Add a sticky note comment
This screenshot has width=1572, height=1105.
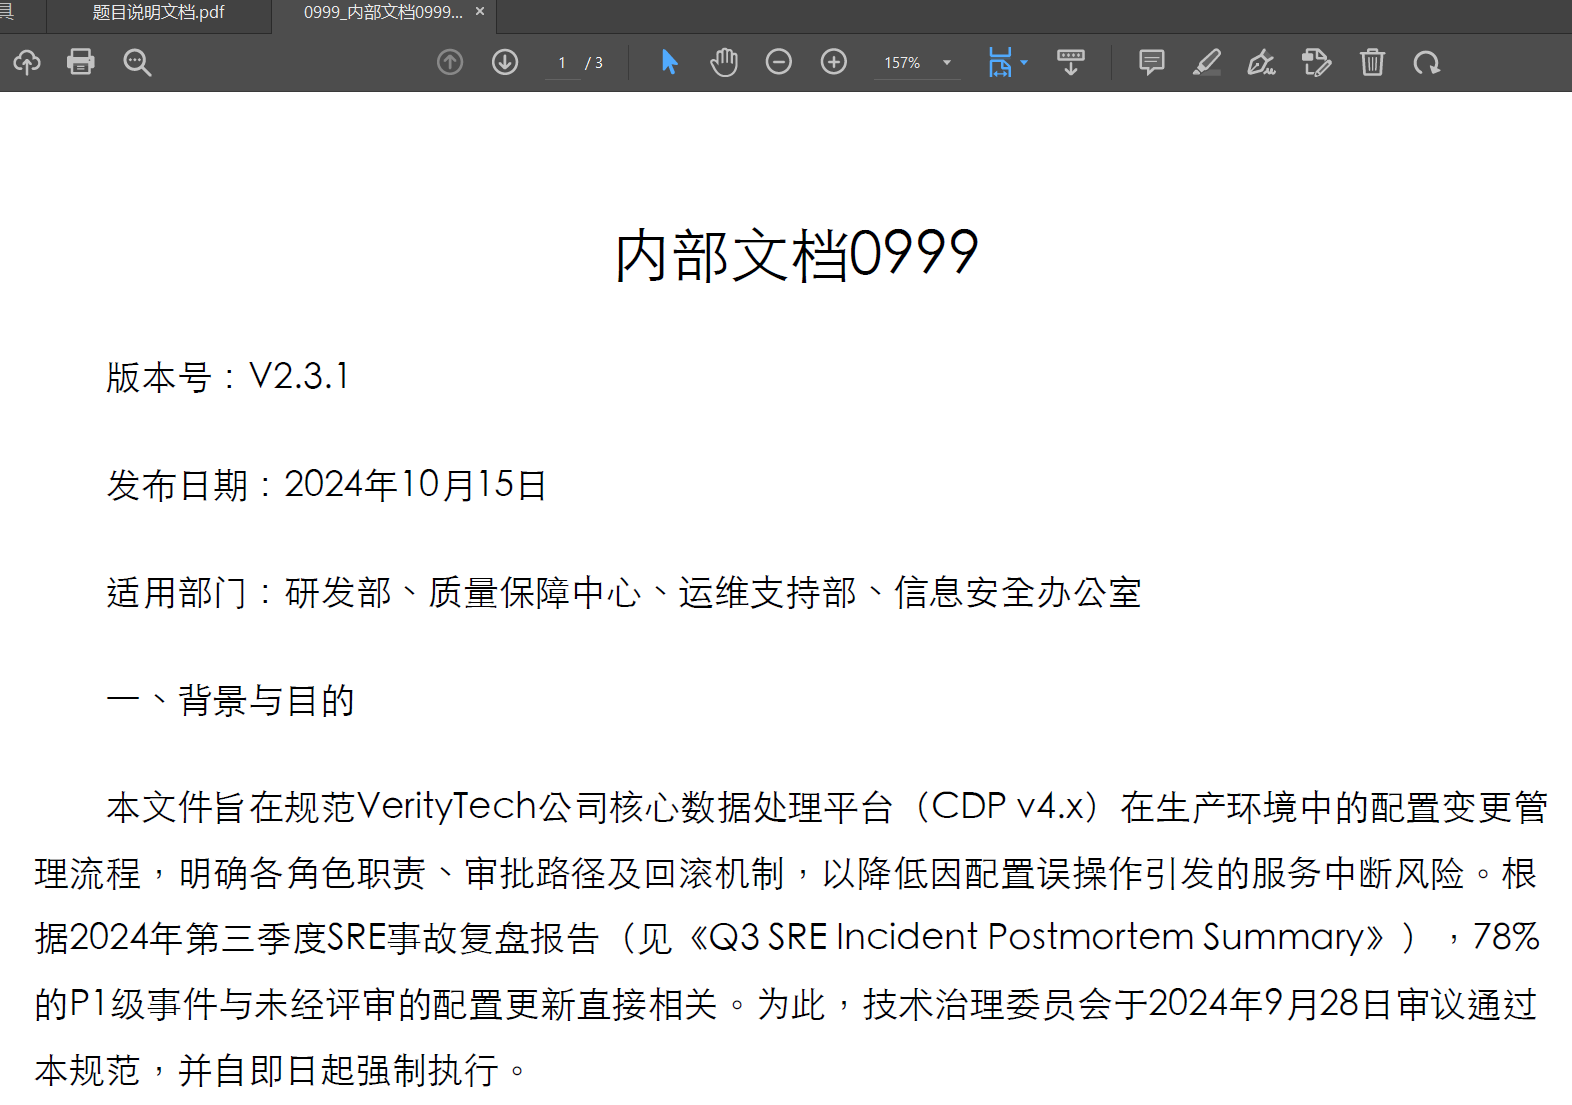1151,62
